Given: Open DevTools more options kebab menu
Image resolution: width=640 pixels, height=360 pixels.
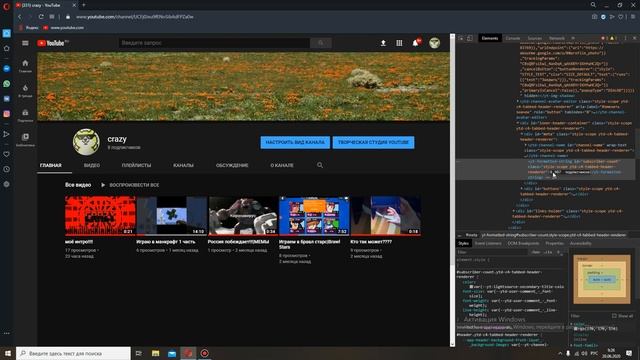Looking at the screenshot, I should point(625,38).
